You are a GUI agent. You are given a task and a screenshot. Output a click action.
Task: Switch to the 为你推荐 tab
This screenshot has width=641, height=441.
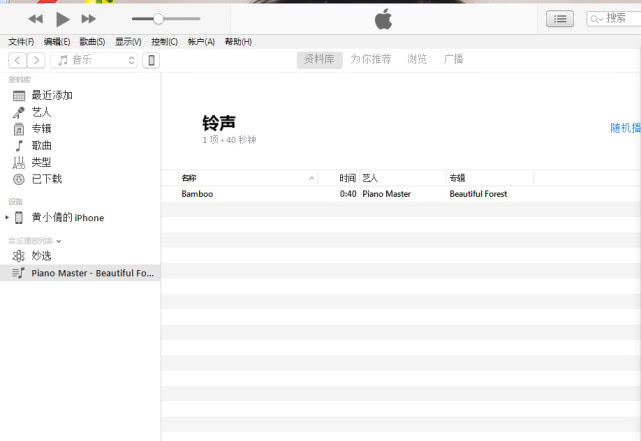pos(371,59)
